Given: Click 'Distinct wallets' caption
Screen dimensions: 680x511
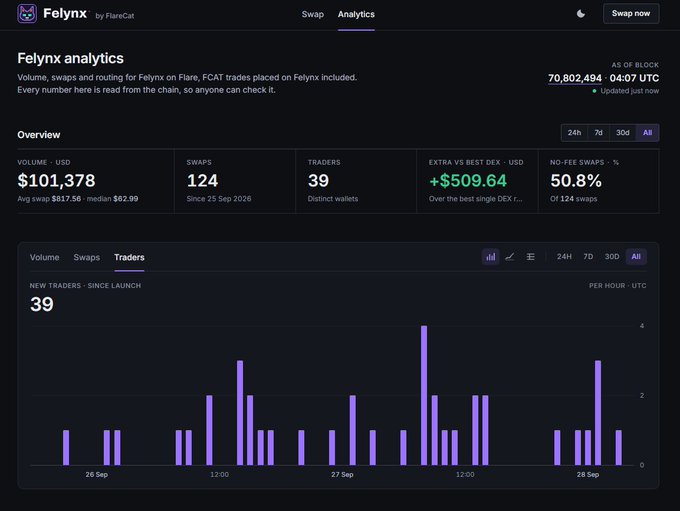Looking at the screenshot, I should click(333, 199).
